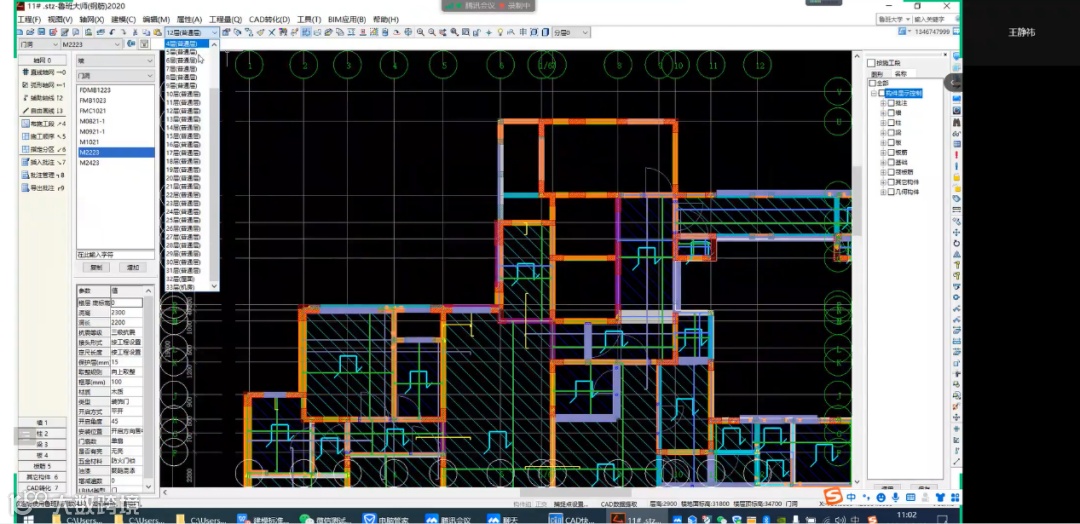Image resolution: width=1080 pixels, height=524 pixels.
Task: Click the 在此输入字符 search field
Action: point(115,255)
